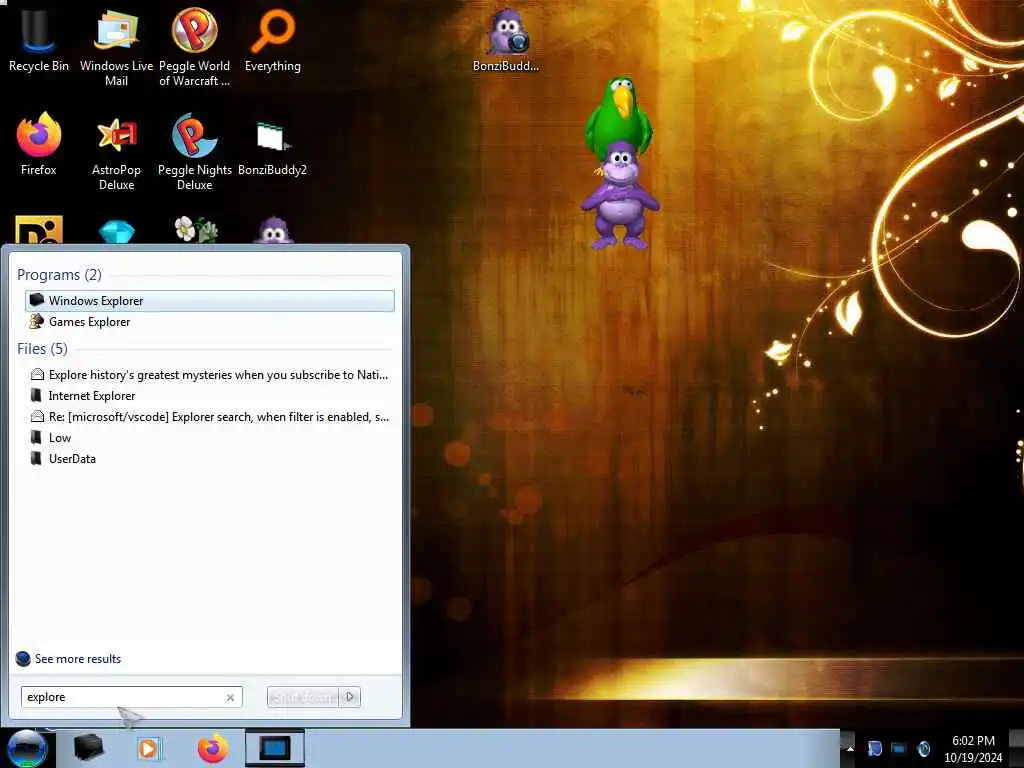Click the UserData result folder icon

tap(37, 458)
